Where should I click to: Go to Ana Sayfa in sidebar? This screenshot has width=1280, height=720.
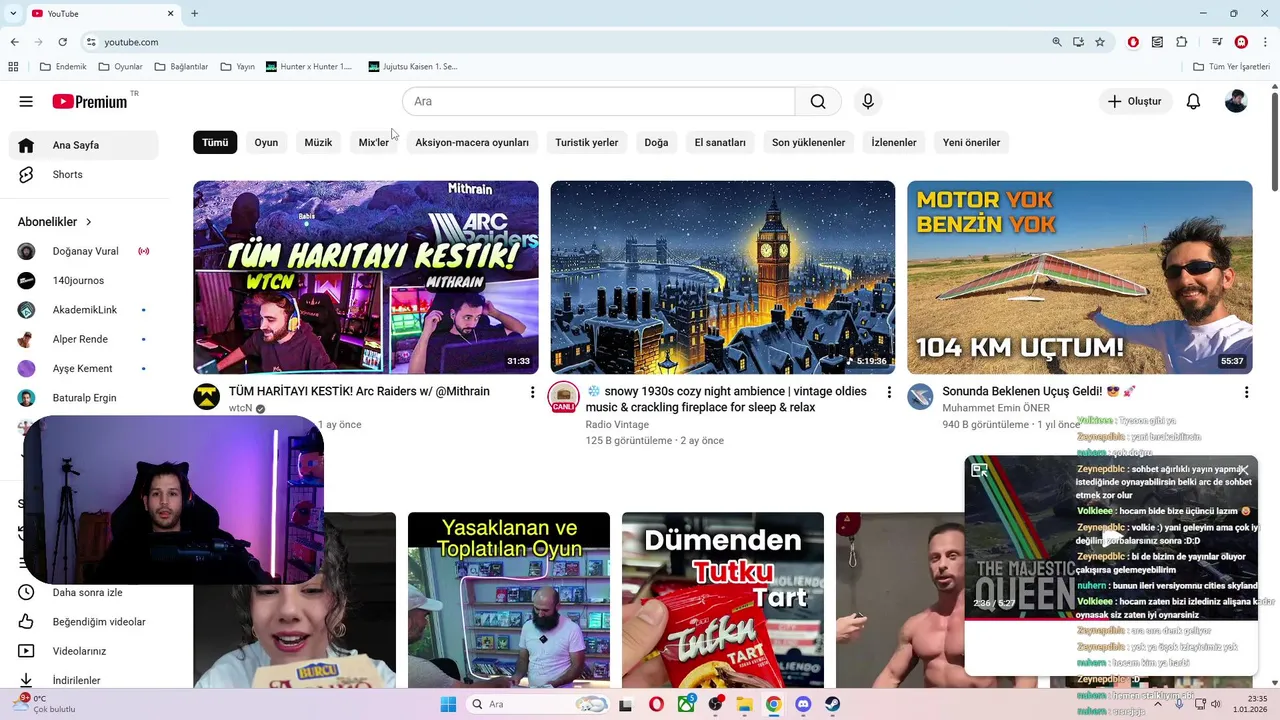tap(84, 145)
